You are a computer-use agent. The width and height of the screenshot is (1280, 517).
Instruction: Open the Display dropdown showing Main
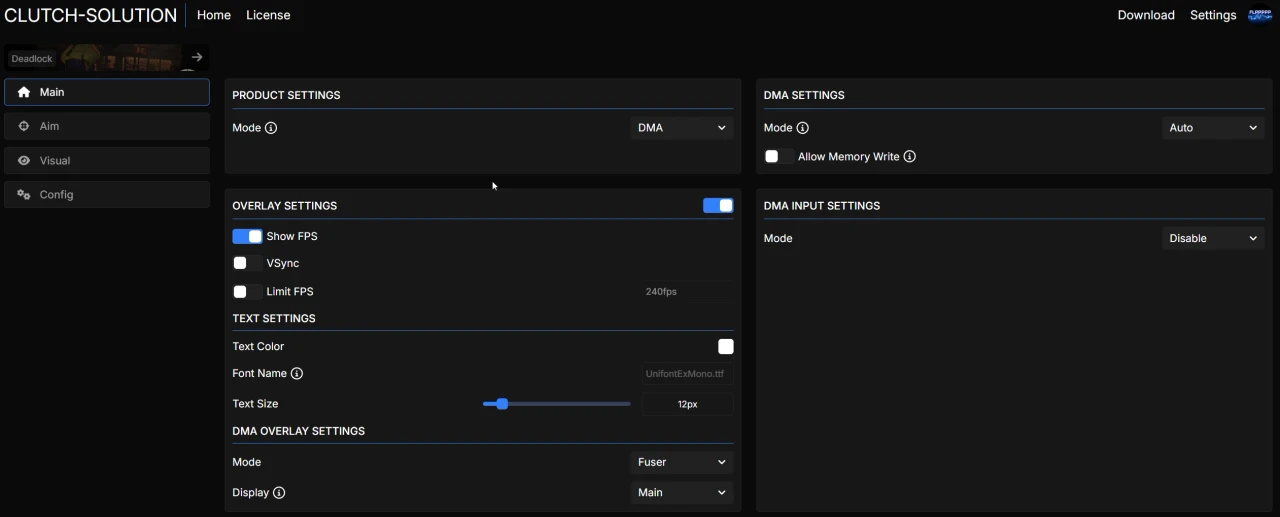(x=682, y=492)
